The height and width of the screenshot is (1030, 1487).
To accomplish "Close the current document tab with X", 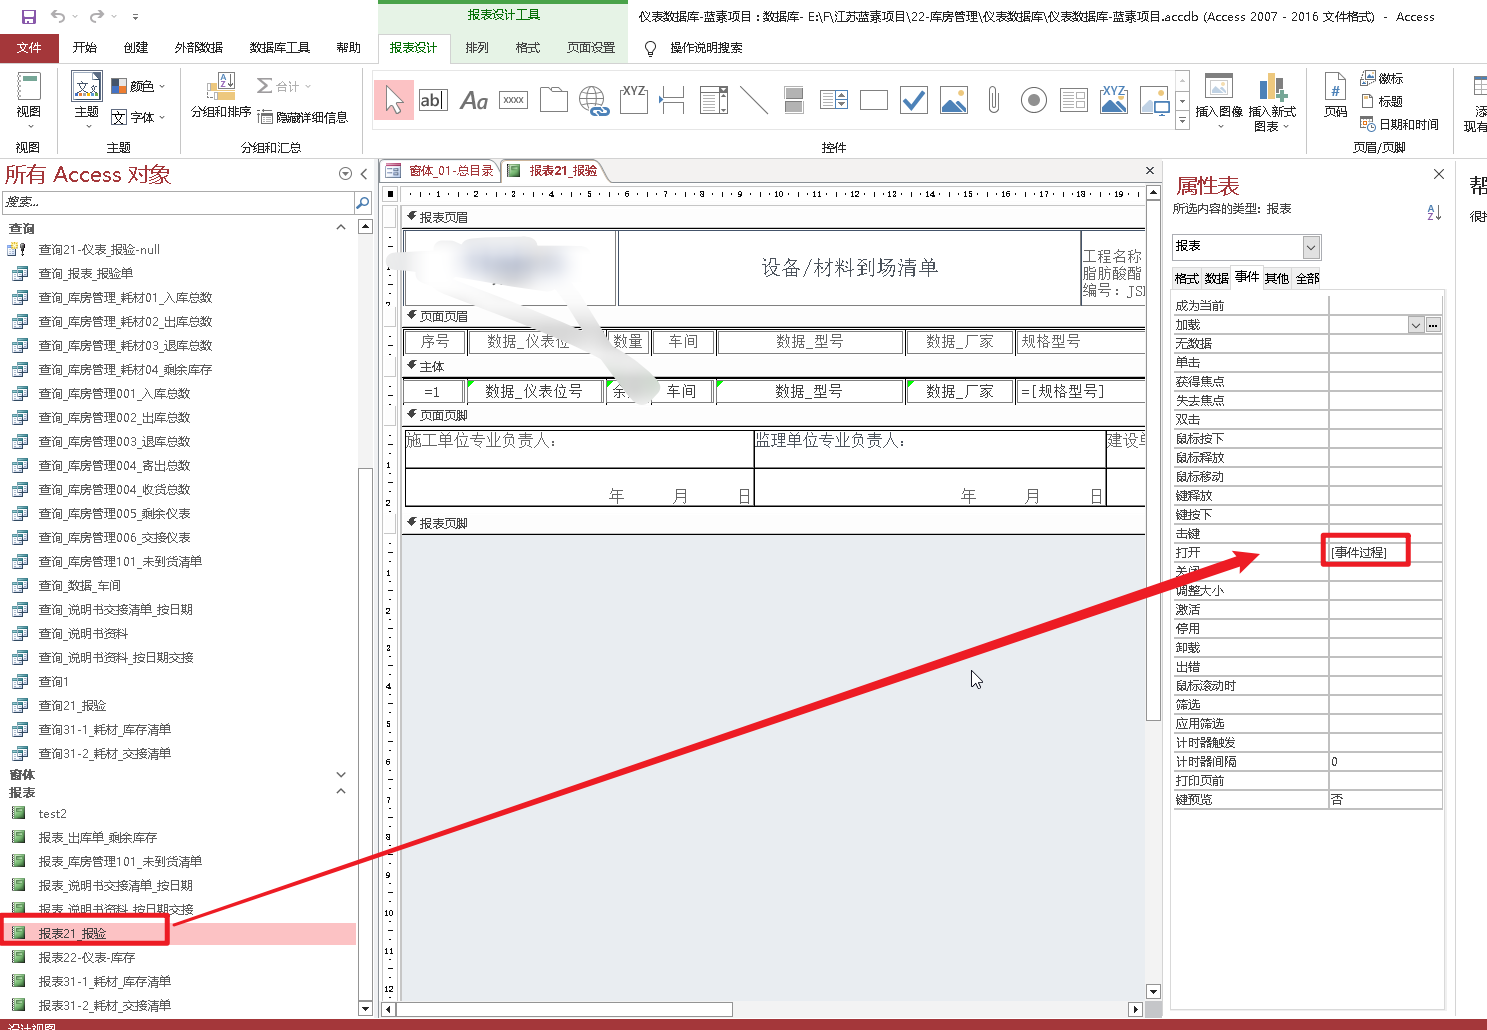I will [x=1150, y=171].
